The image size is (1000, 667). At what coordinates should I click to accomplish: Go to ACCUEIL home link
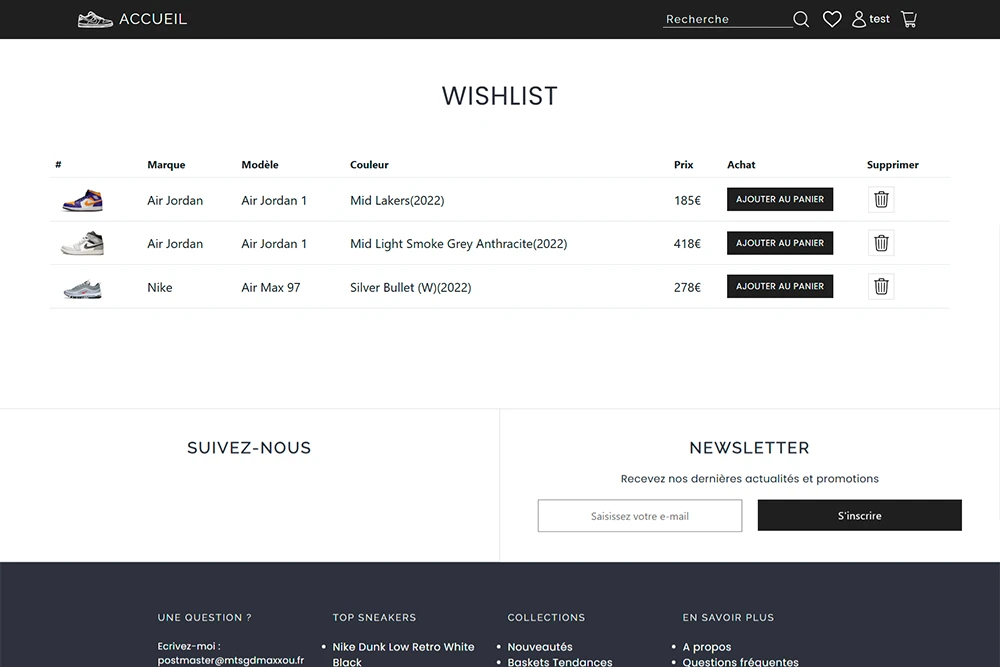(152, 19)
